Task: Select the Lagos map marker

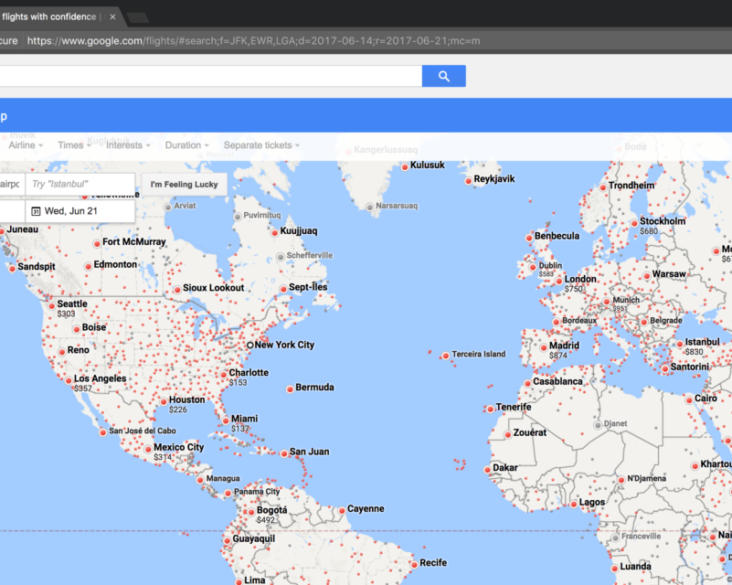Action: click(x=574, y=504)
